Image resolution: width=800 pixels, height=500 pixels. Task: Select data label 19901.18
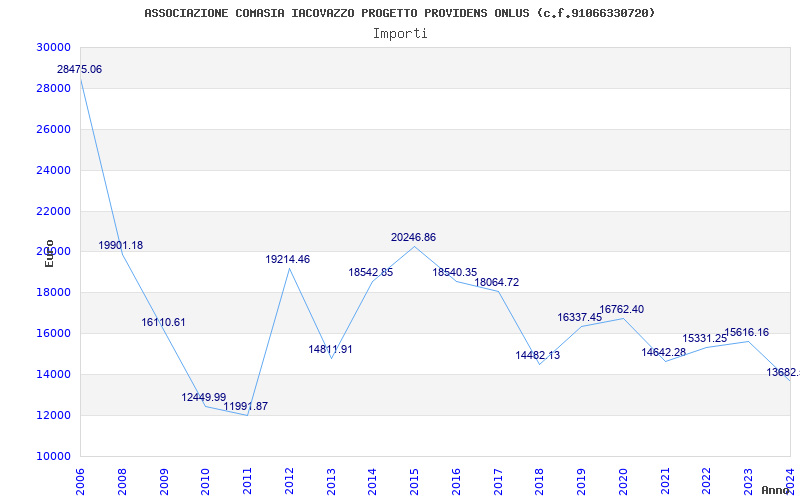(x=120, y=245)
